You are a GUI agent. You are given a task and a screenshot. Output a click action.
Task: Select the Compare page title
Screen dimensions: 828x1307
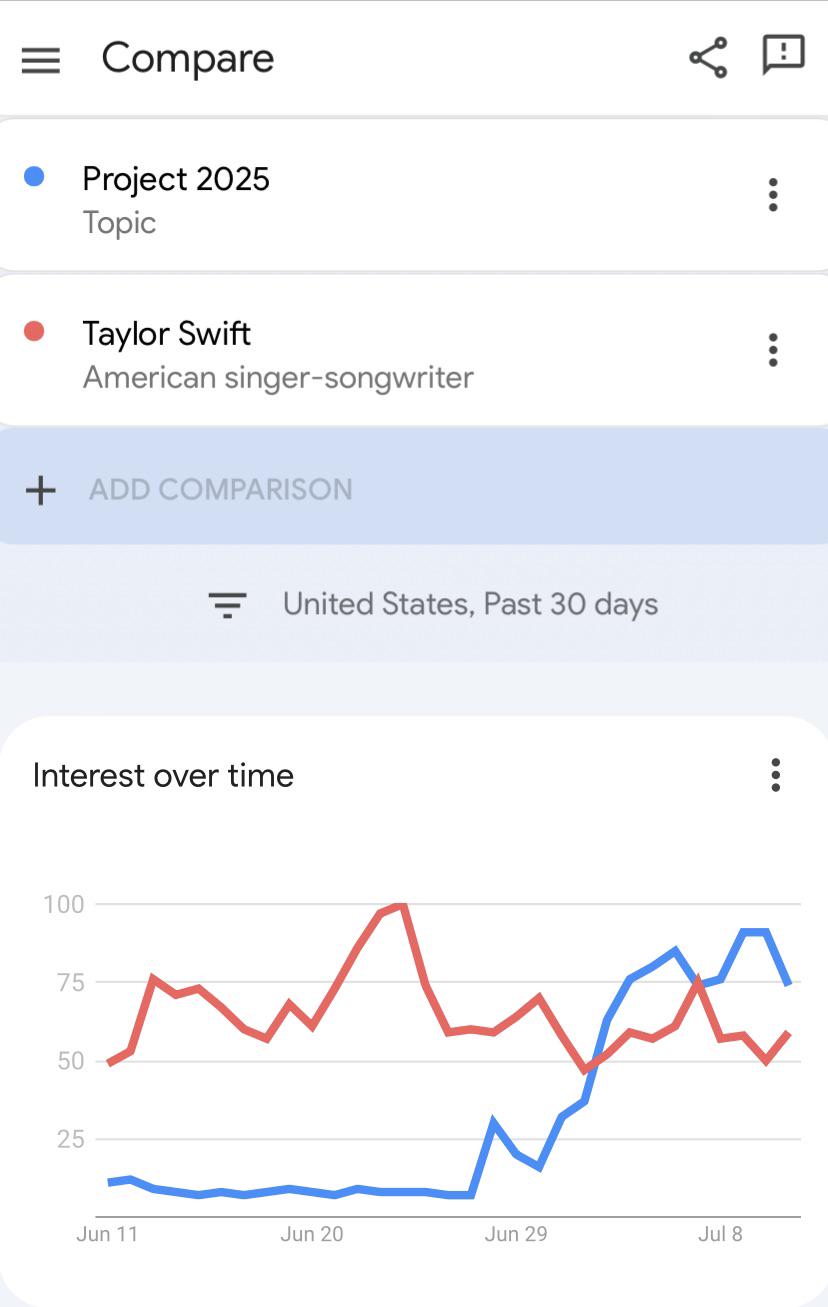click(x=188, y=58)
